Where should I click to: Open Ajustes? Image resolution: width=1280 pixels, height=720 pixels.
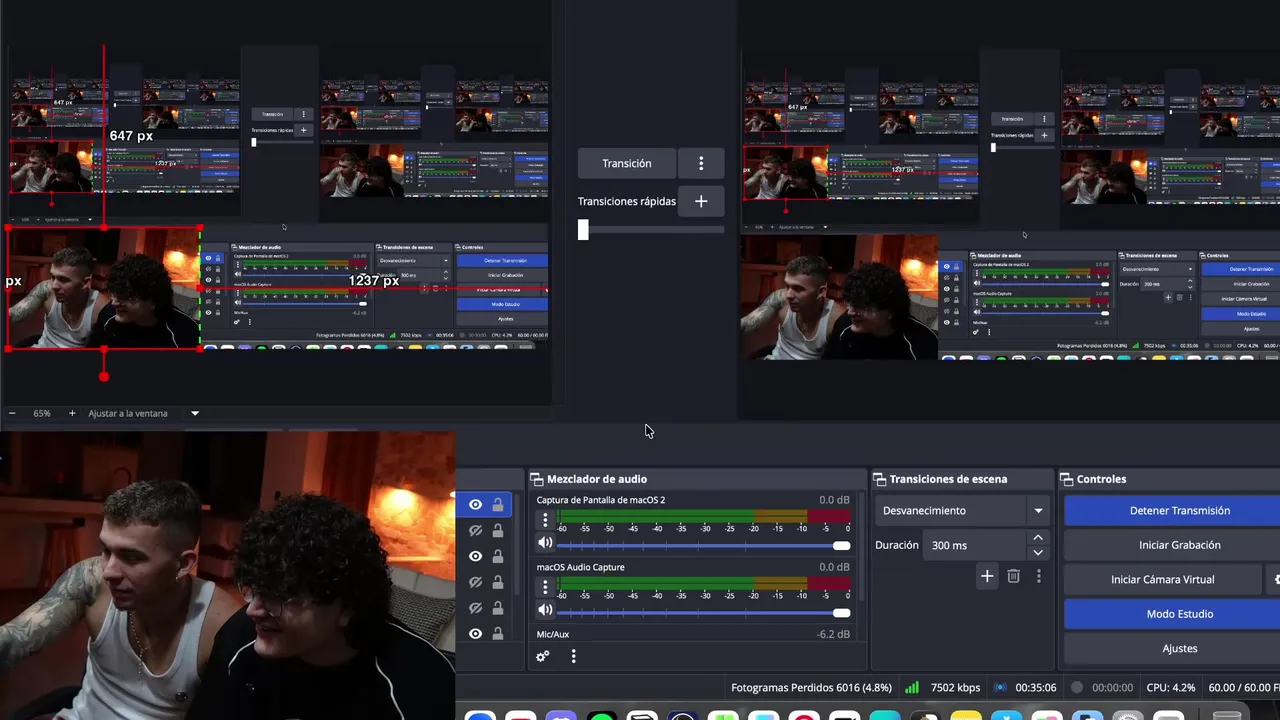1179,648
